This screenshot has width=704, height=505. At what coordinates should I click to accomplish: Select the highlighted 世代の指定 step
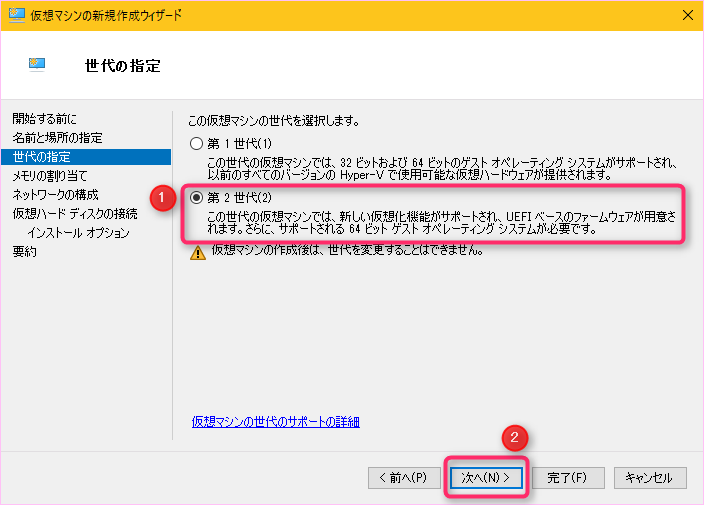(86, 157)
